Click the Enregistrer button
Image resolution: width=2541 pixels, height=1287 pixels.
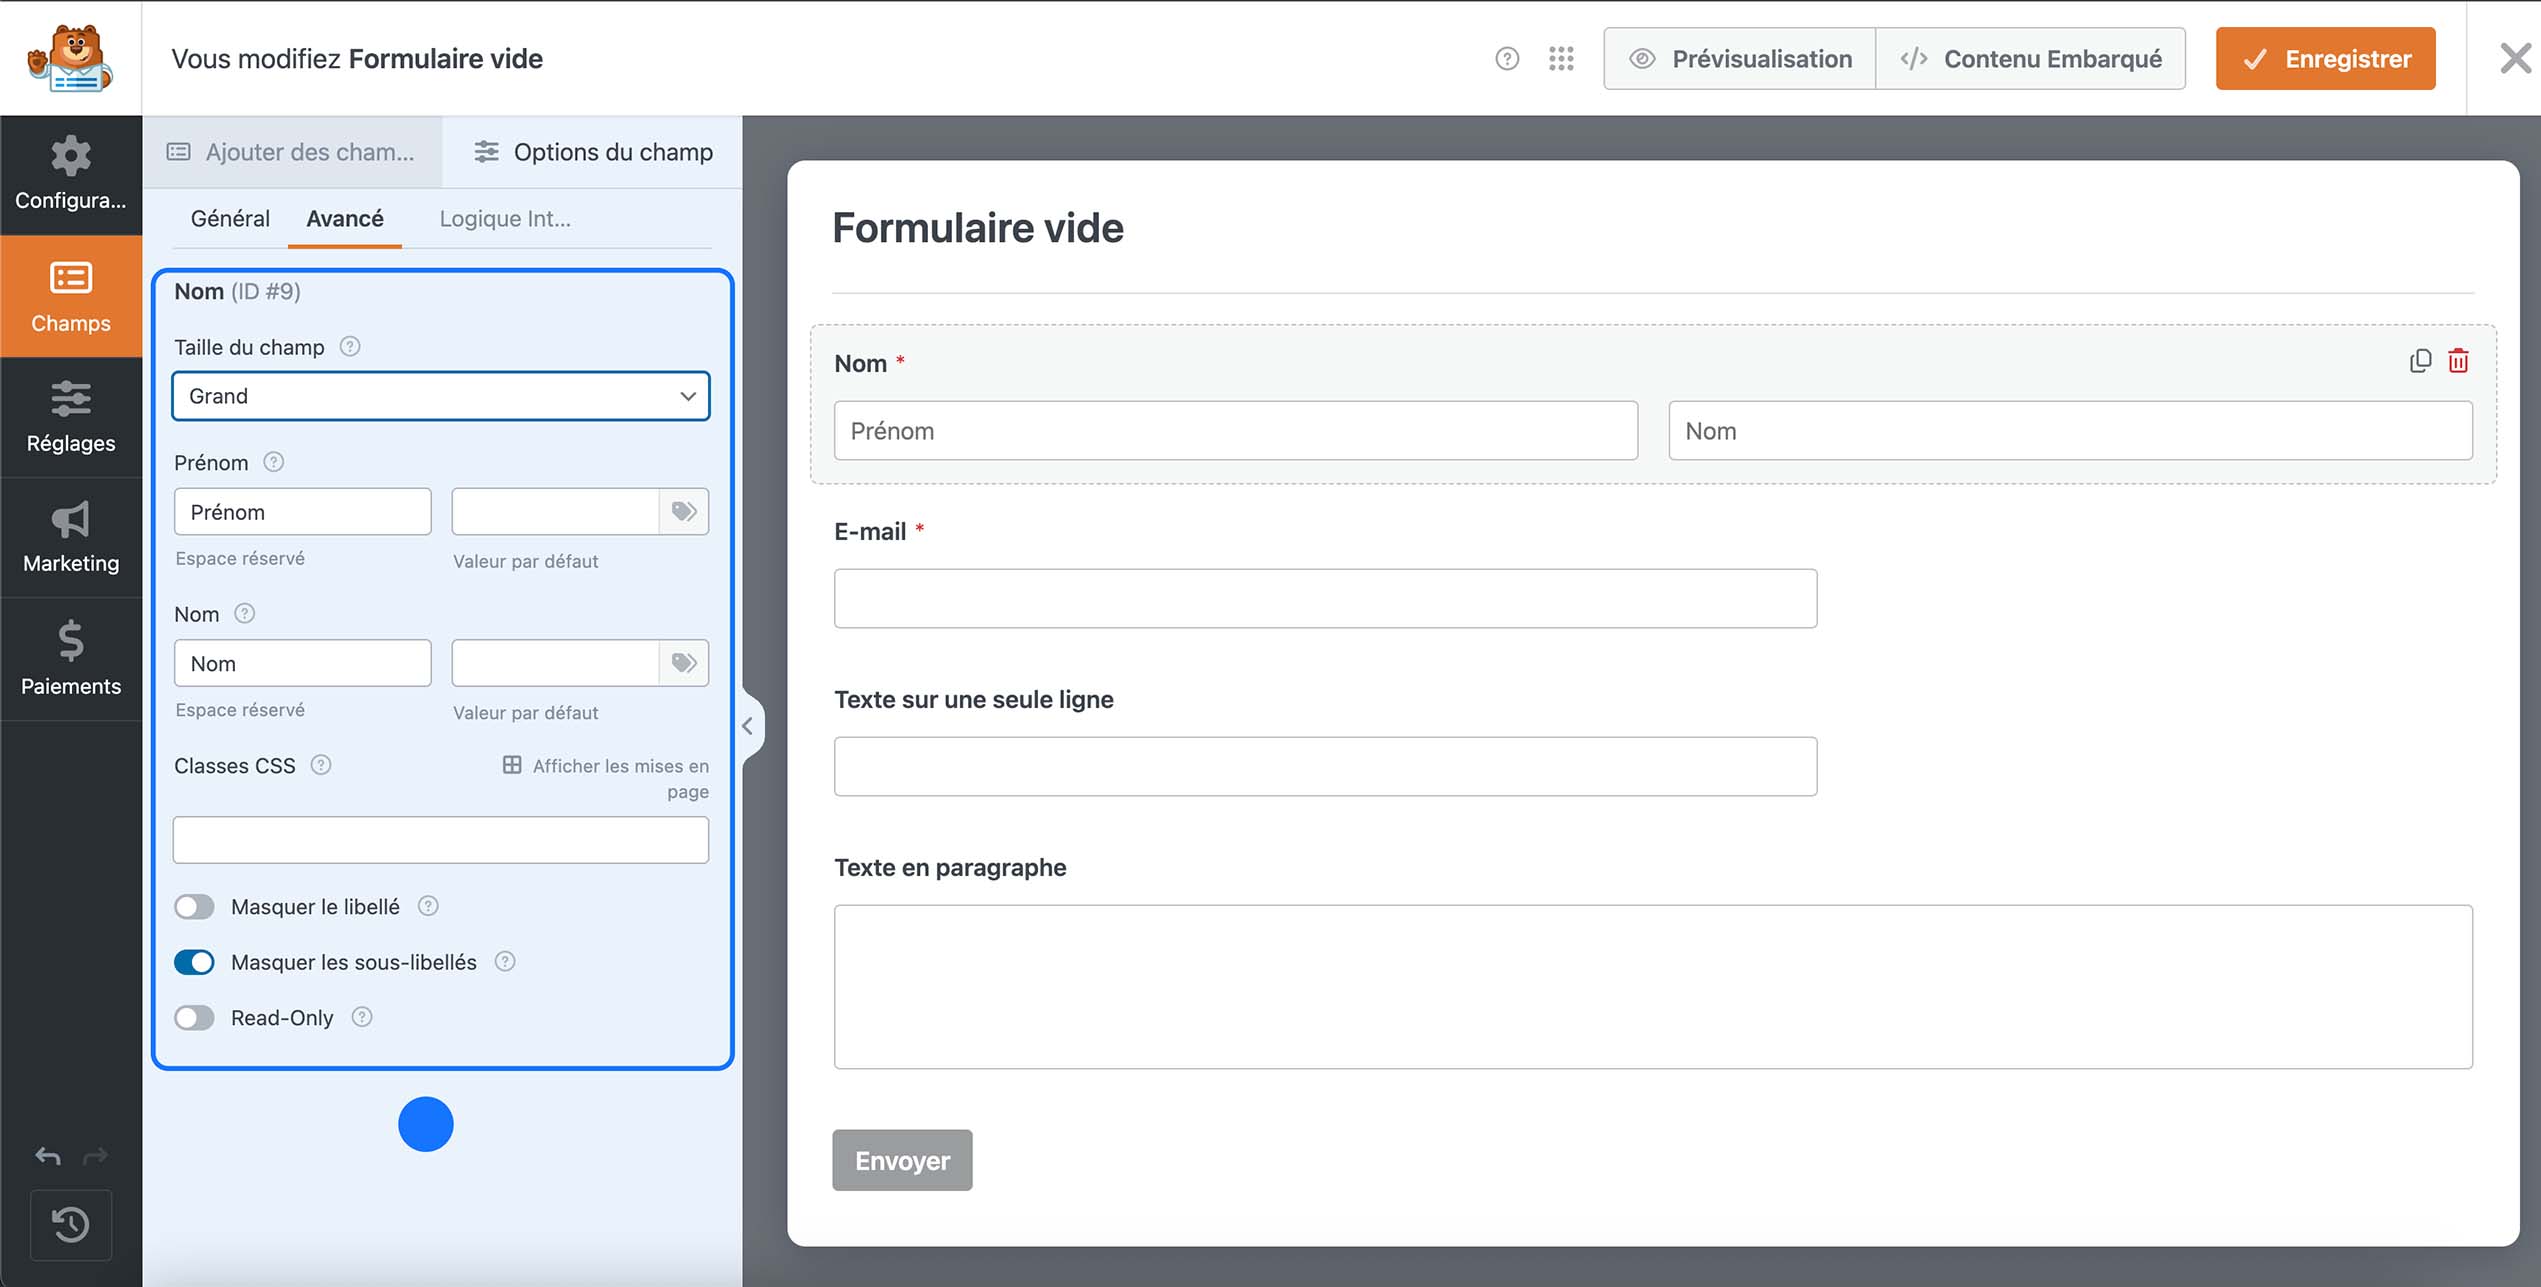tap(2325, 58)
